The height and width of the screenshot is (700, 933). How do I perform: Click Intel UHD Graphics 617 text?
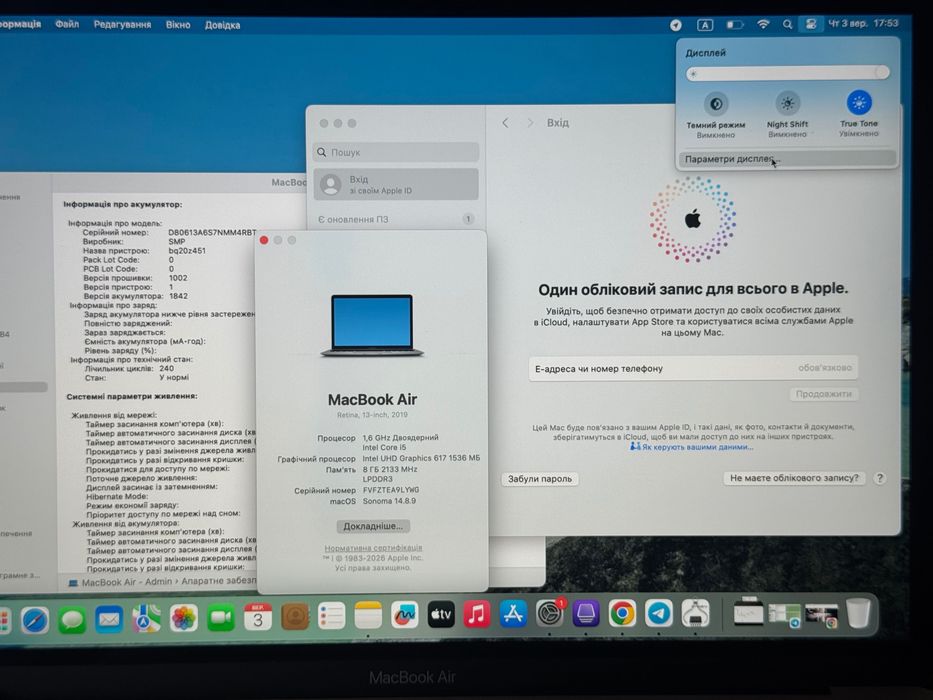[x=421, y=458]
